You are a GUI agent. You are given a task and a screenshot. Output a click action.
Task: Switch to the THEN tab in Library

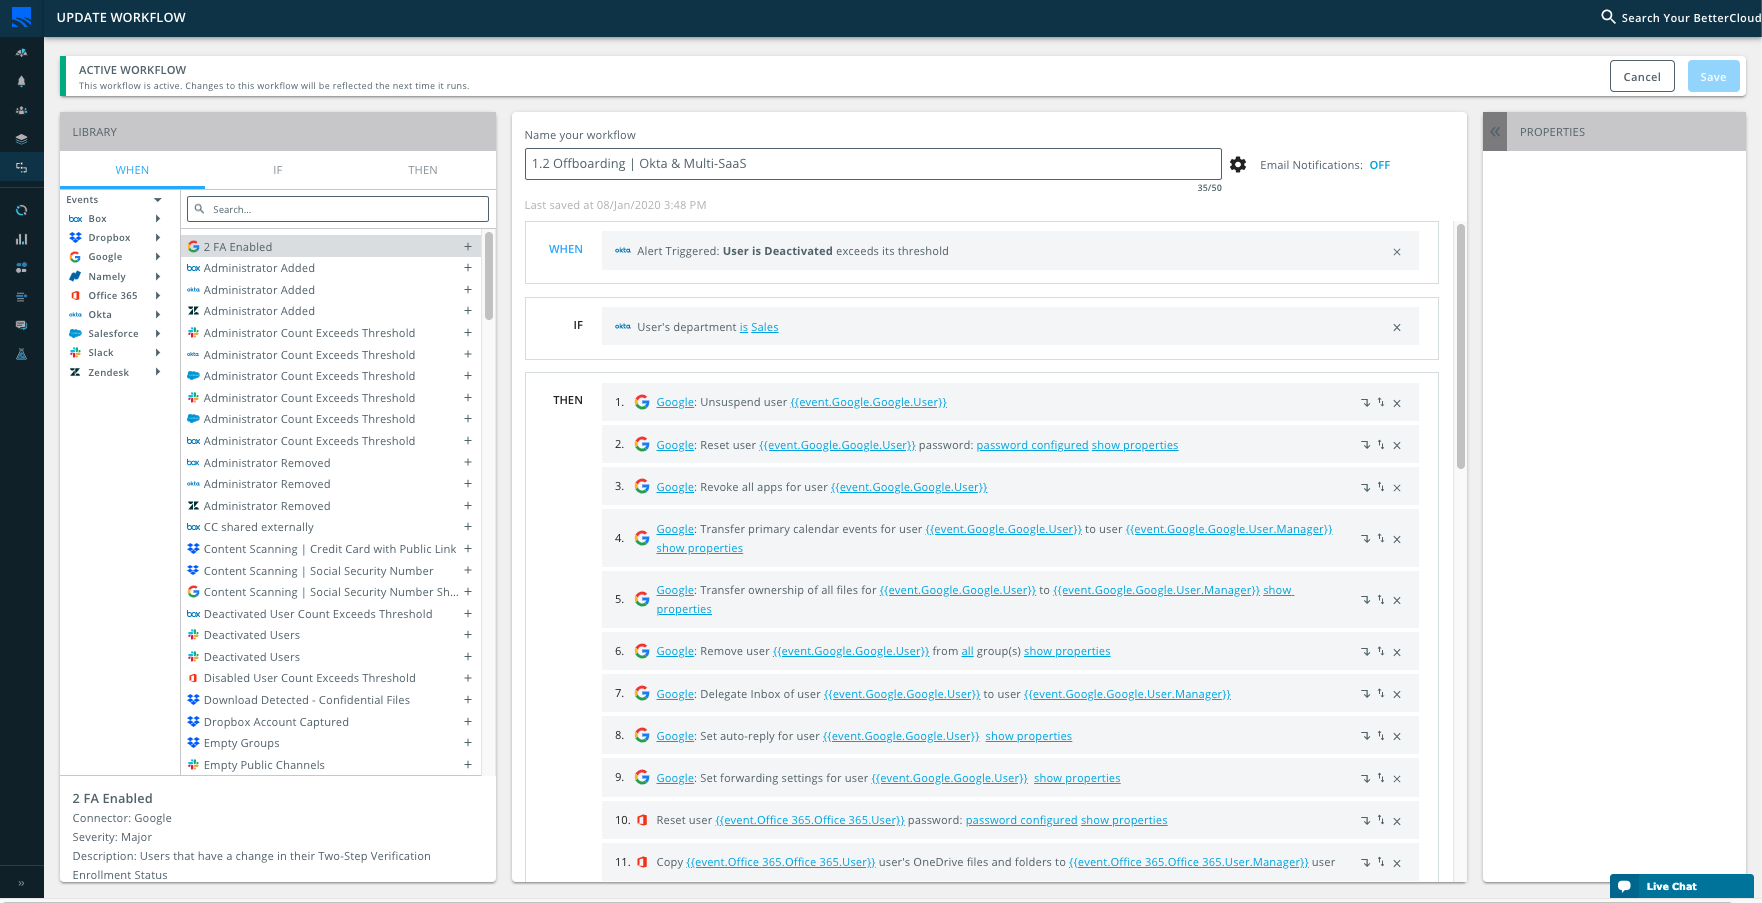(x=422, y=170)
